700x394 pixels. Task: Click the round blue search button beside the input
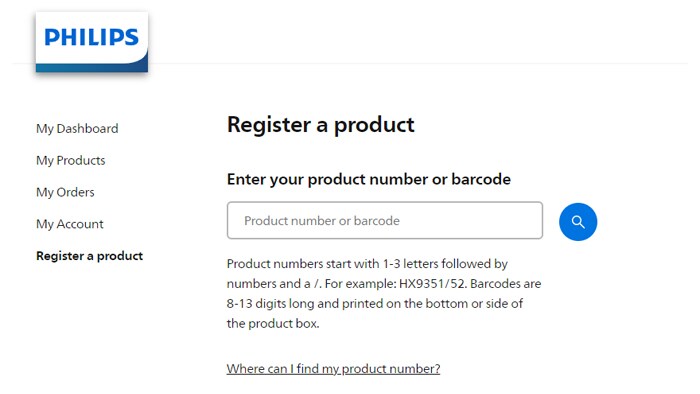[578, 222]
